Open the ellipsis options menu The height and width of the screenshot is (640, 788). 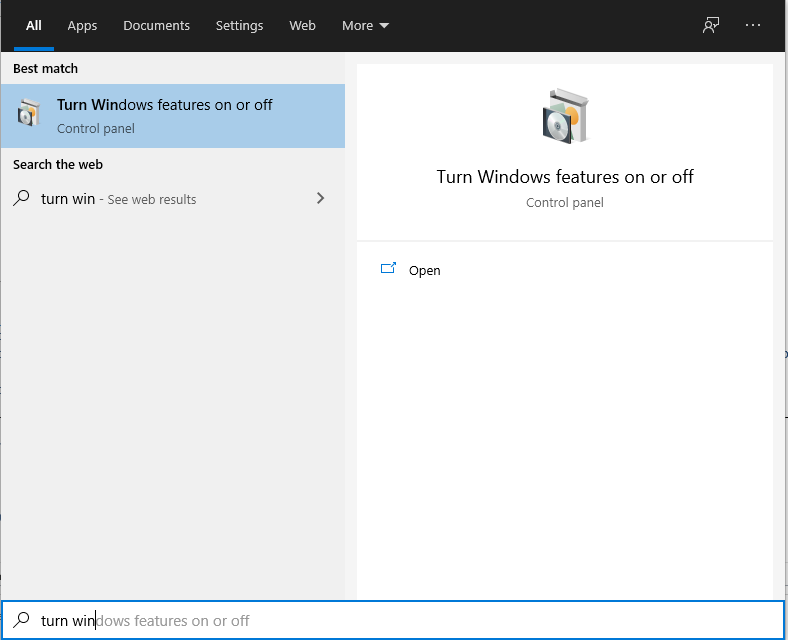point(753,26)
